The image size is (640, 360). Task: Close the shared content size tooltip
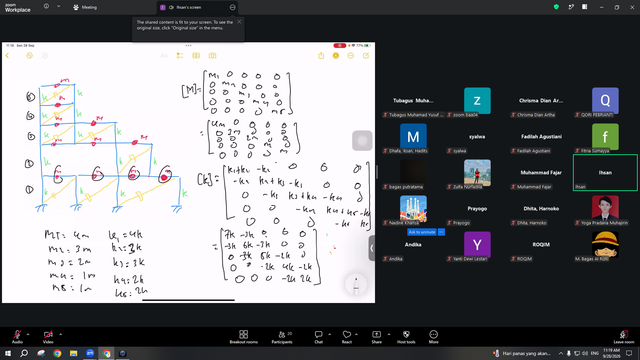239,22
